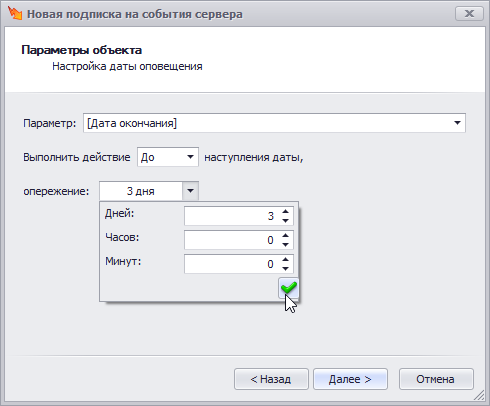Click the window resize grip corner
Image resolution: width=490 pixels, height=406 pixels.
tap(479, 395)
